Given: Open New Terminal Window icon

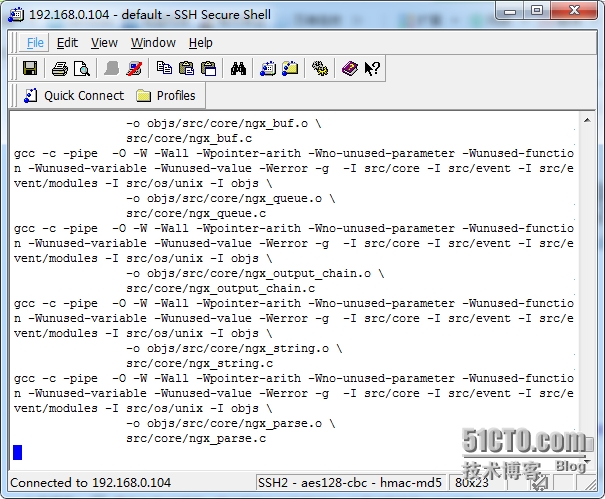Looking at the screenshot, I should tap(268, 69).
